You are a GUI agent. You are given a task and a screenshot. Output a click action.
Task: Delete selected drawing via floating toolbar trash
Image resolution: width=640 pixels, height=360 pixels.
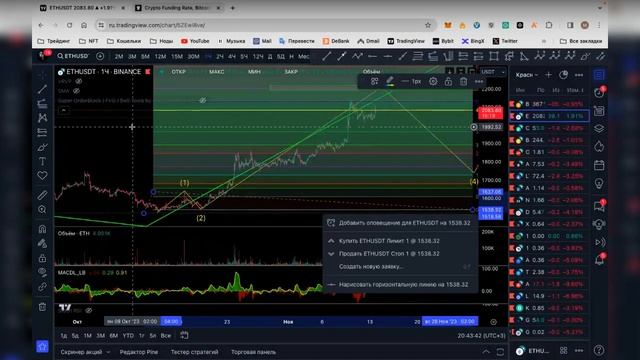pyautogui.click(x=463, y=82)
